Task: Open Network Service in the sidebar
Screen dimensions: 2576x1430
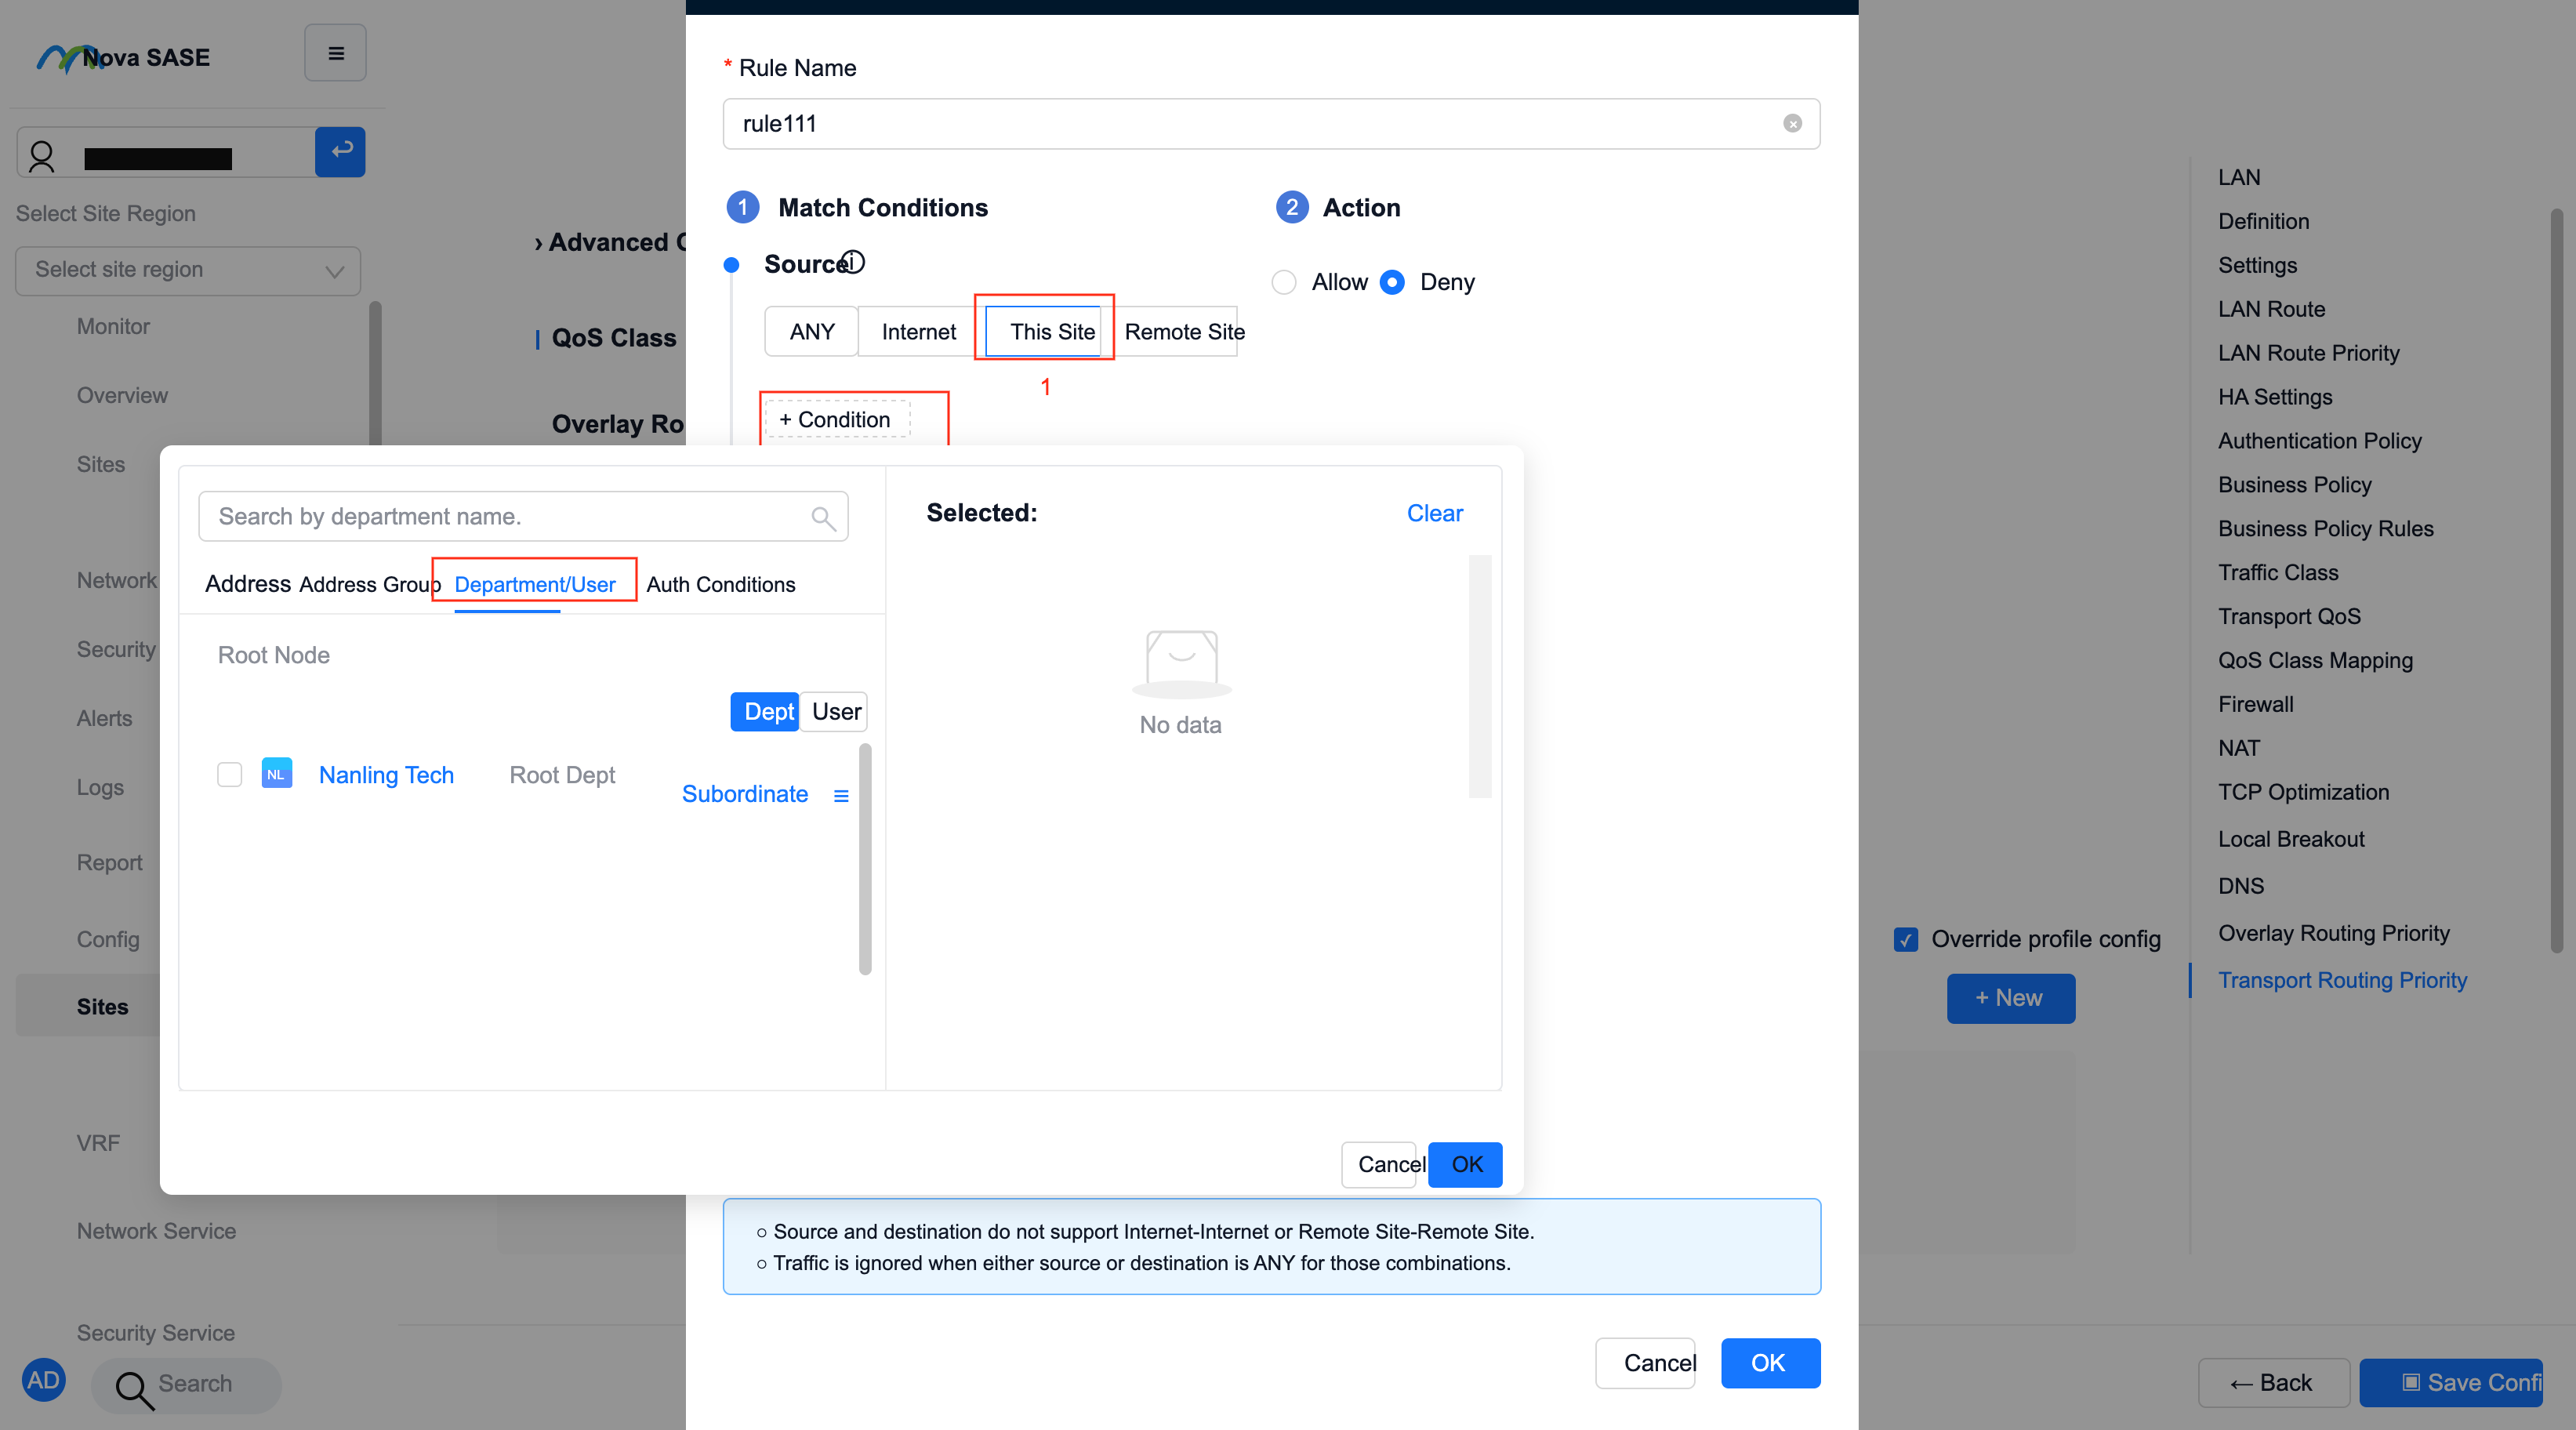Action: [156, 1231]
